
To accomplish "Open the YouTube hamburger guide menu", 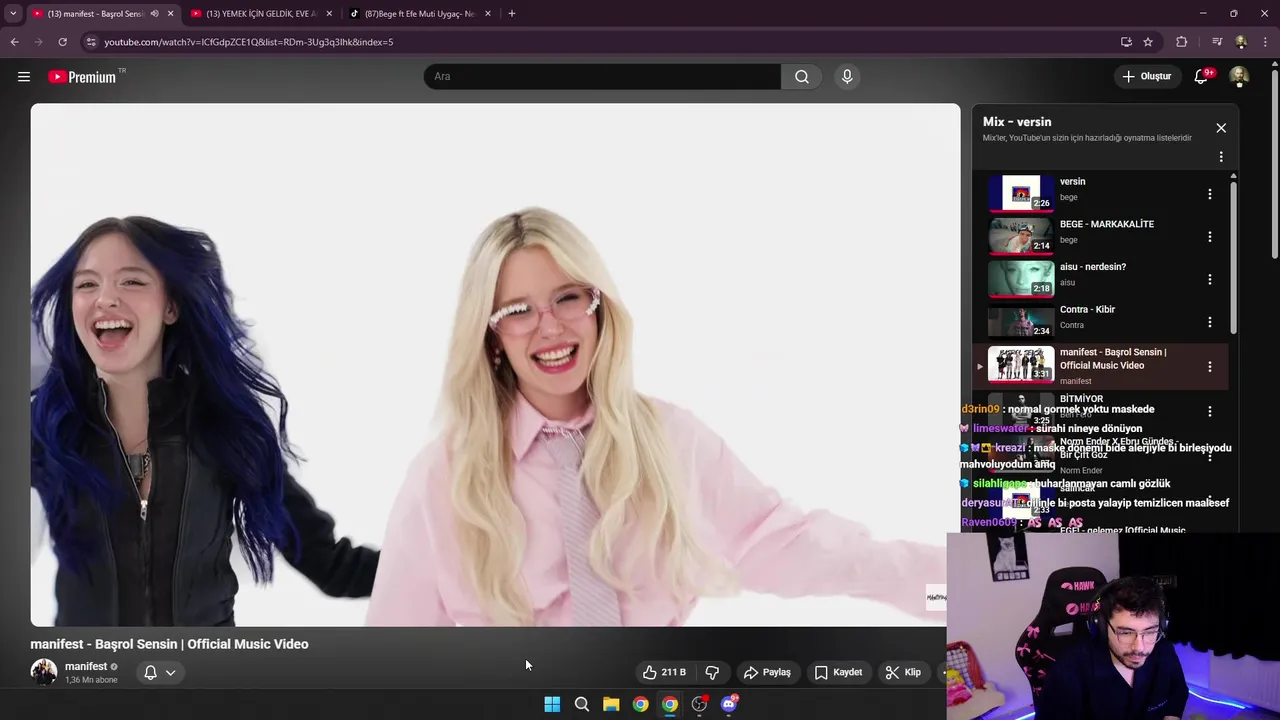I will 24,76.
